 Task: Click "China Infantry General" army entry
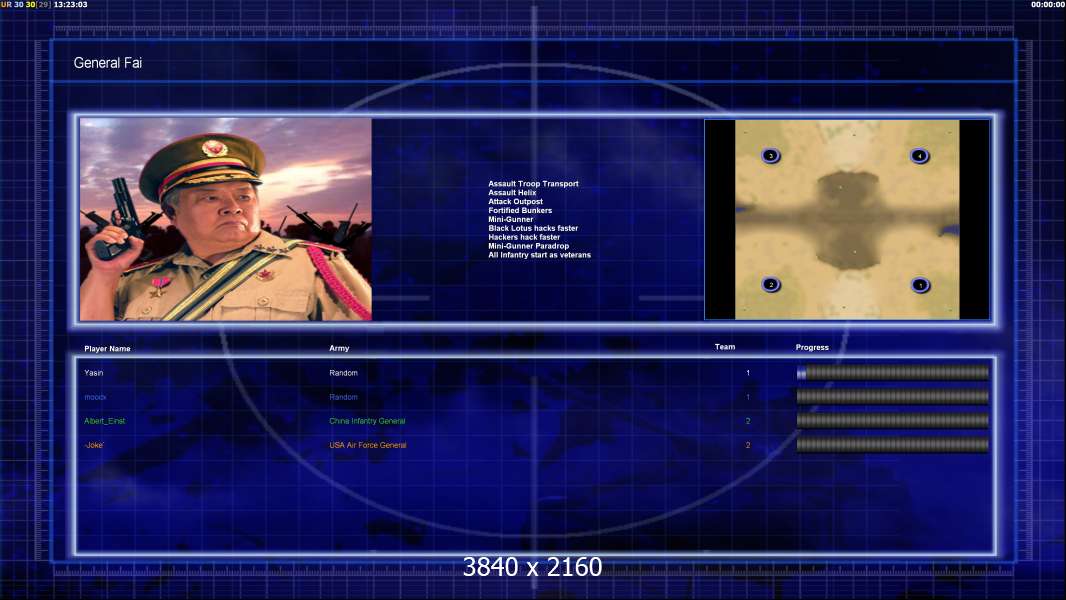pos(367,421)
